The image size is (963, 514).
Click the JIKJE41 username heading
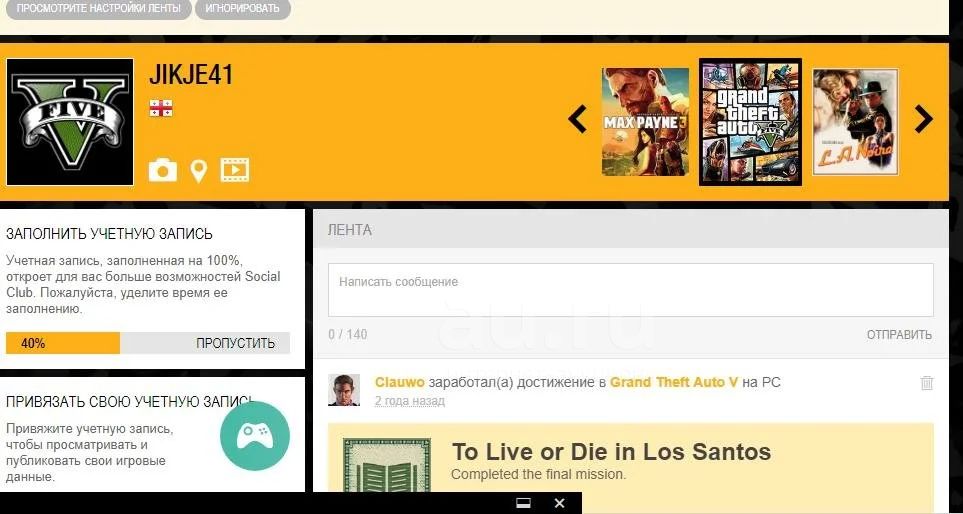(x=191, y=76)
